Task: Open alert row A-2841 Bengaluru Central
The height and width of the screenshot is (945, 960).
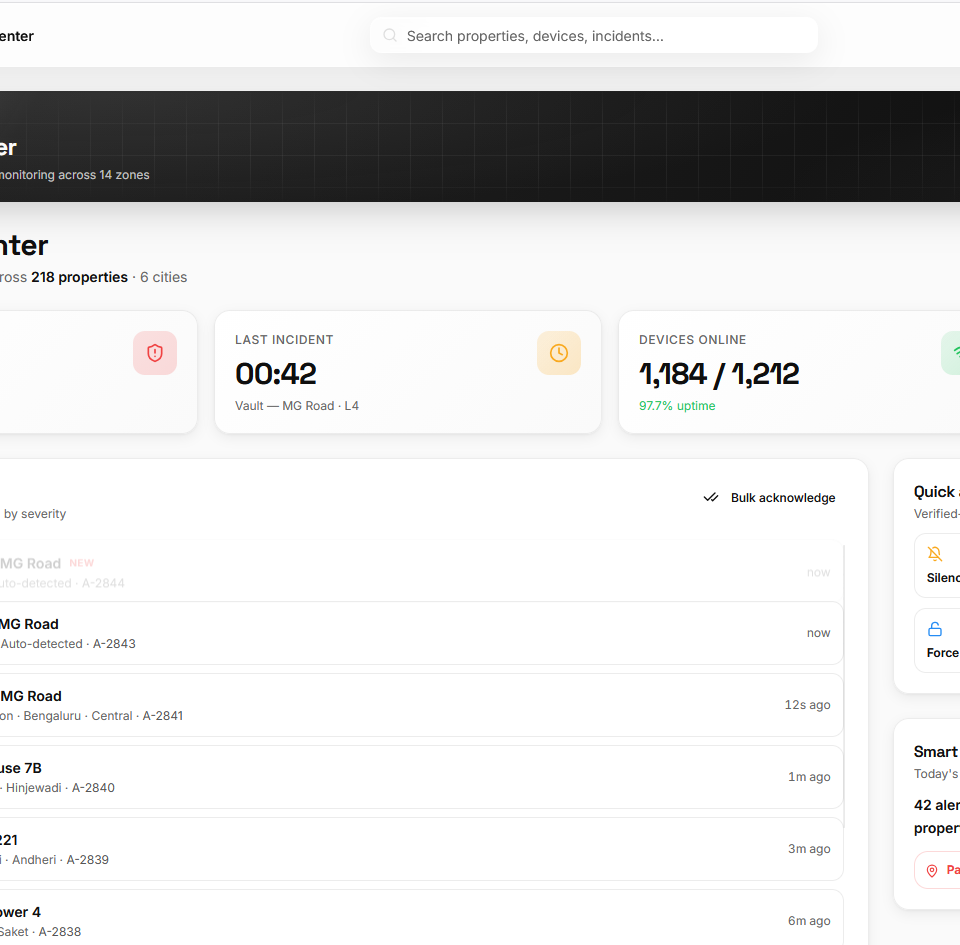Action: coord(421,705)
